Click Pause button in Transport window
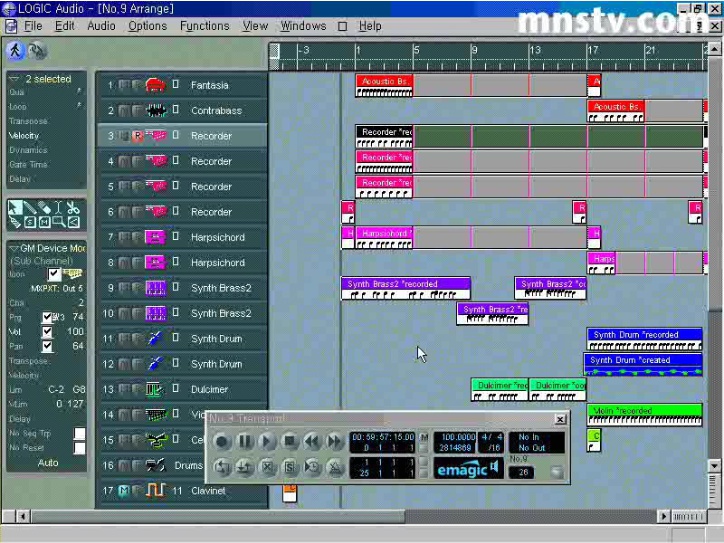 tap(244, 441)
